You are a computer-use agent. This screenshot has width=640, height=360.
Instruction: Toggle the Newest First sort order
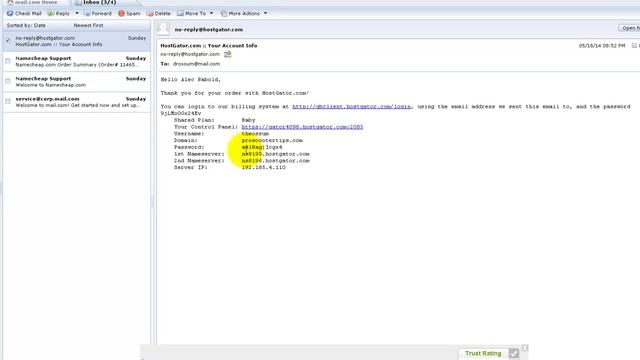coord(88,25)
